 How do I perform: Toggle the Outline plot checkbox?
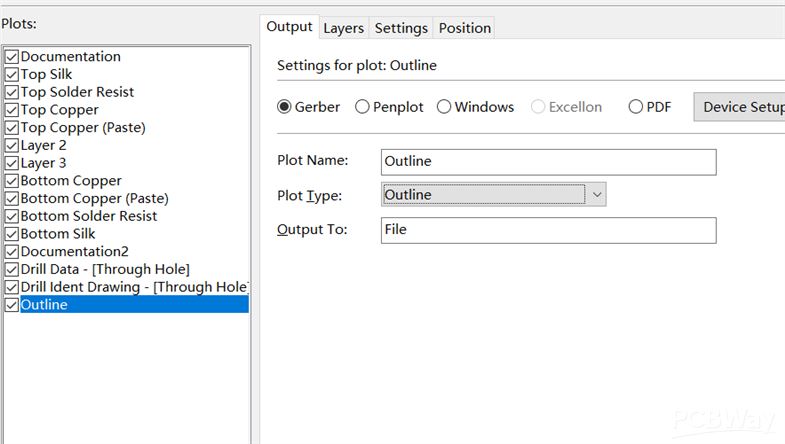(12, 305)
